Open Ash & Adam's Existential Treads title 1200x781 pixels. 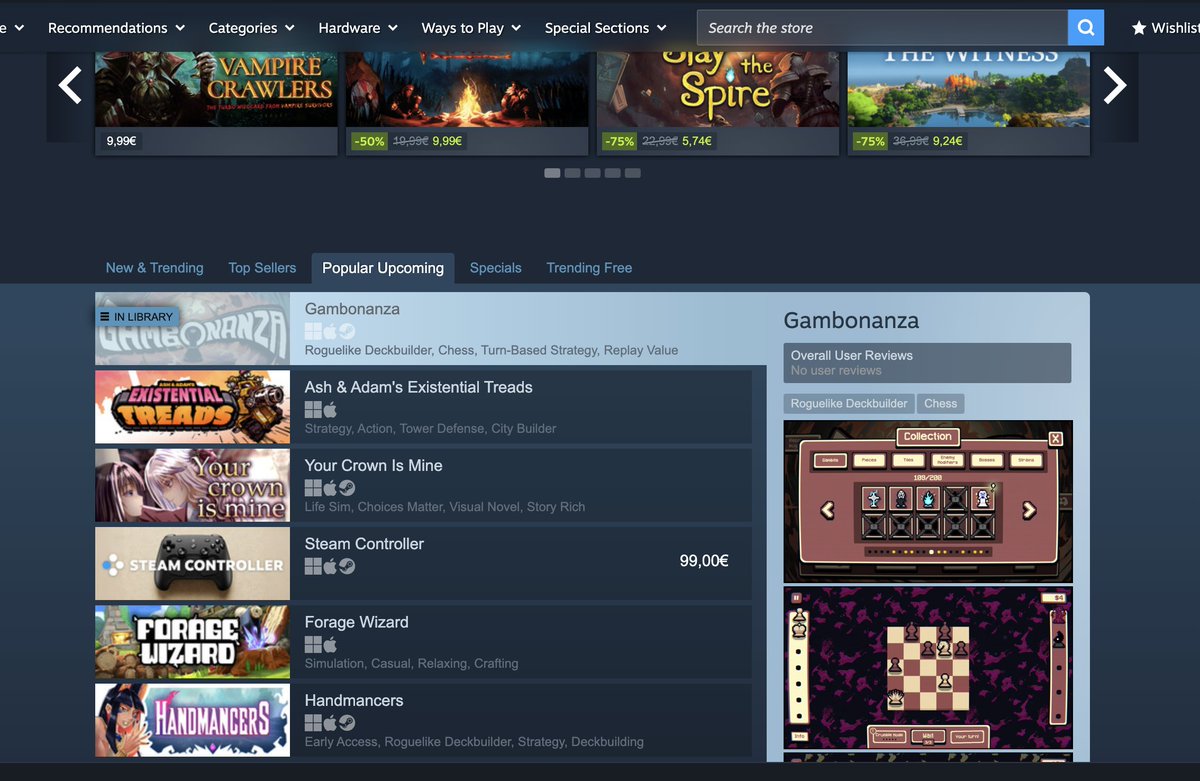click(419, 387)
